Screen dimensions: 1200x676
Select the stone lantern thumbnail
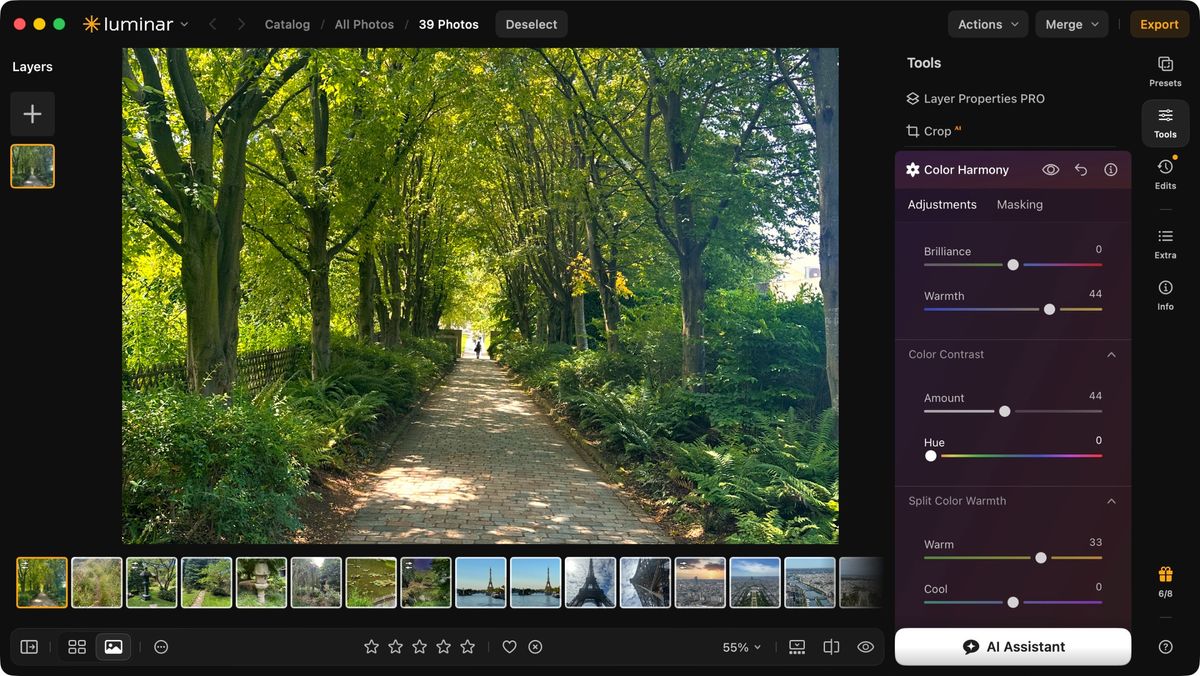click(261, 583)
